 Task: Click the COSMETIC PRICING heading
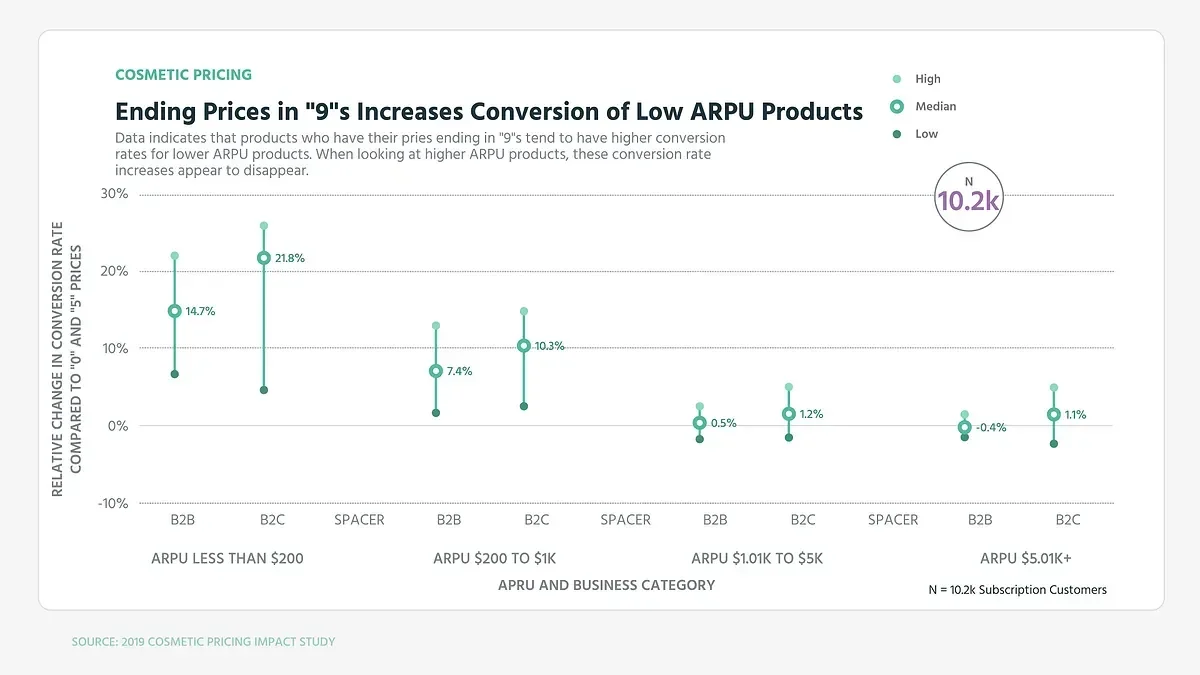(x=183, y=75)
